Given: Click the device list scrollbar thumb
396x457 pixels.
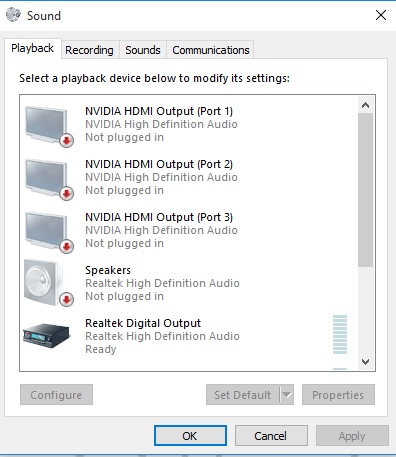Looking at the screenshot, I should (365, 190).
